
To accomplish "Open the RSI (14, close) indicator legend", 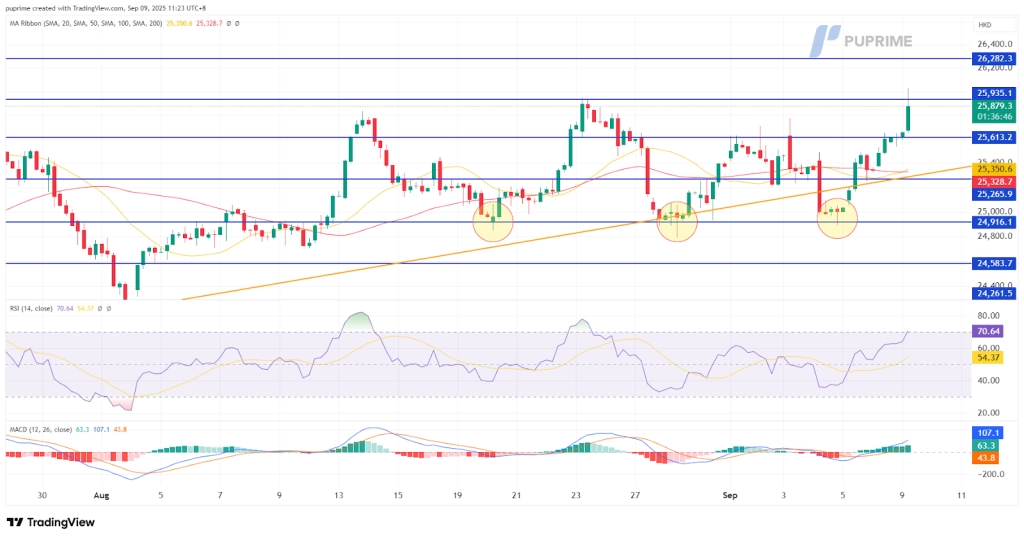I will [x=30, y=309].
